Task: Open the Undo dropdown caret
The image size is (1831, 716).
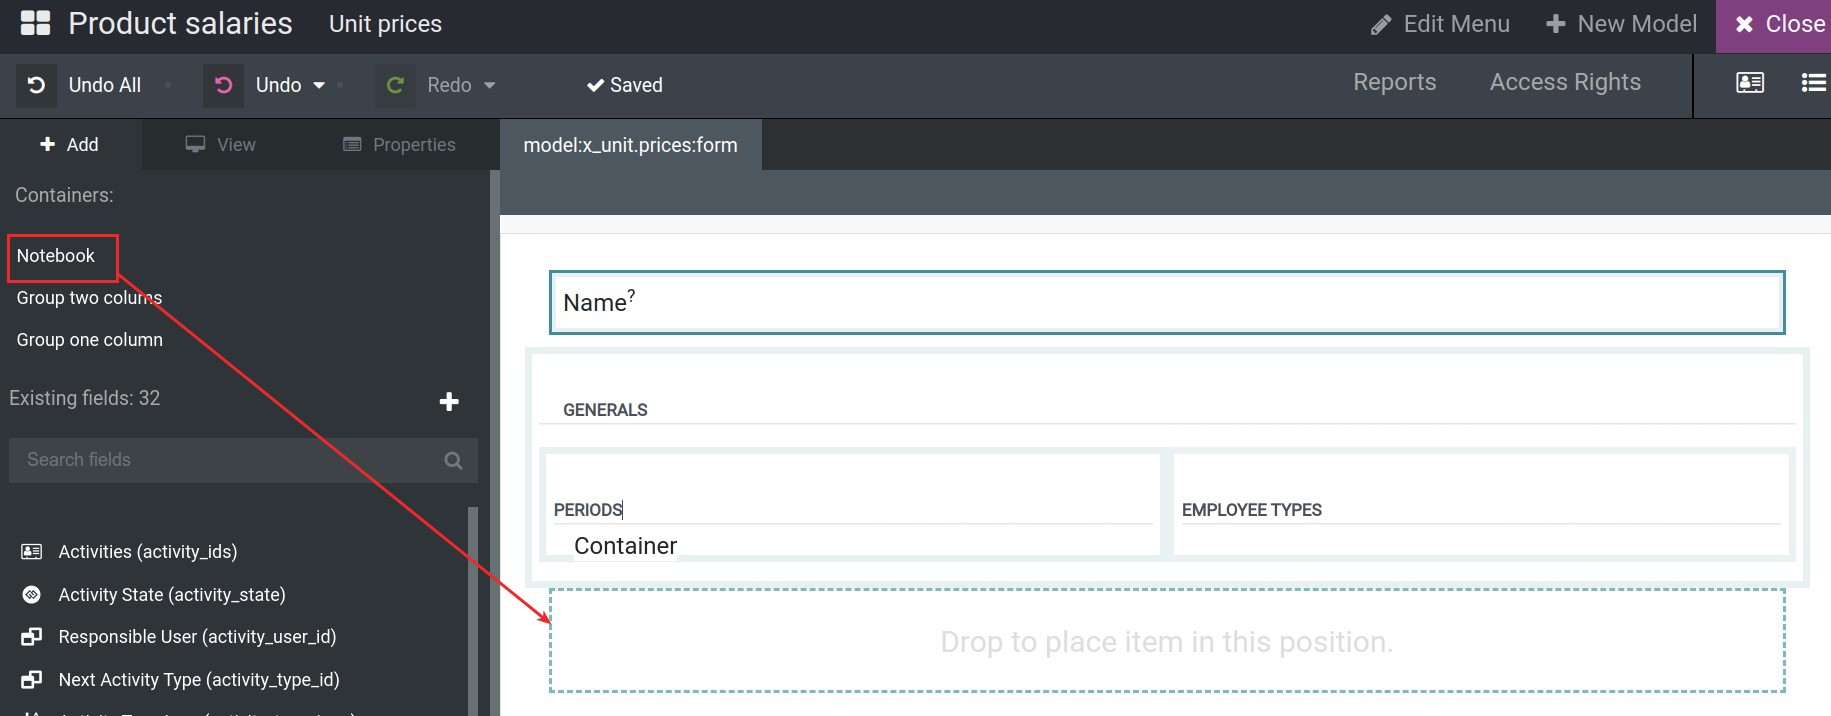Action: tap(319, 85)
